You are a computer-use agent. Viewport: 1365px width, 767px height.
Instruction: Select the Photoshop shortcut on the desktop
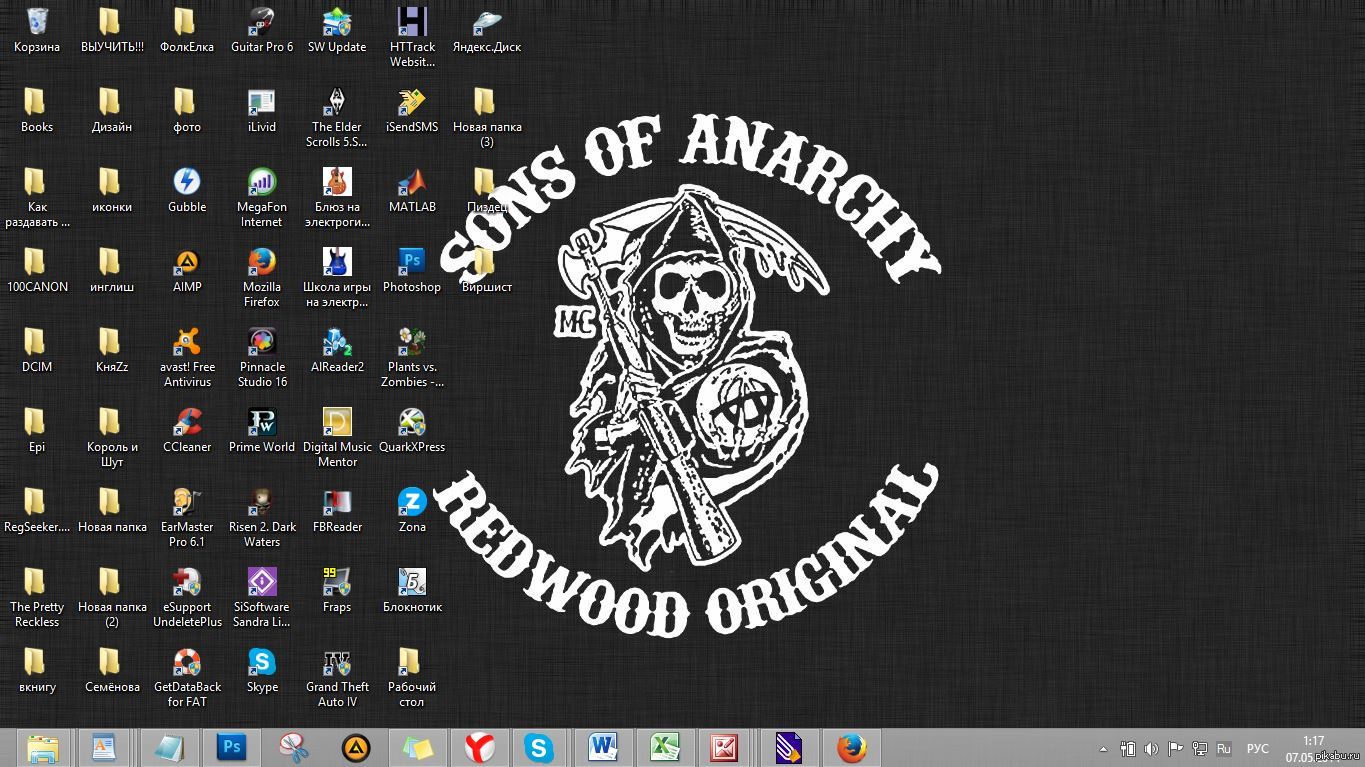point(412,270)
